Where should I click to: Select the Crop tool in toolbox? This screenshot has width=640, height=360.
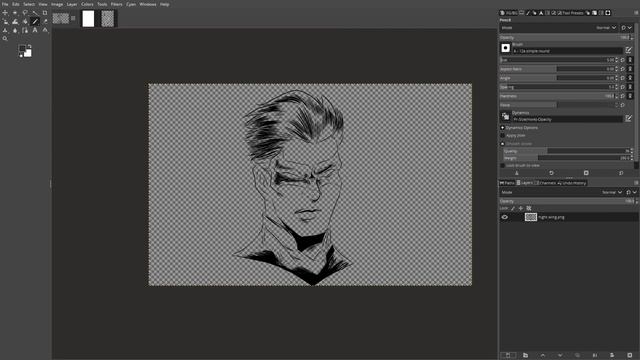(x=45, y=13)
